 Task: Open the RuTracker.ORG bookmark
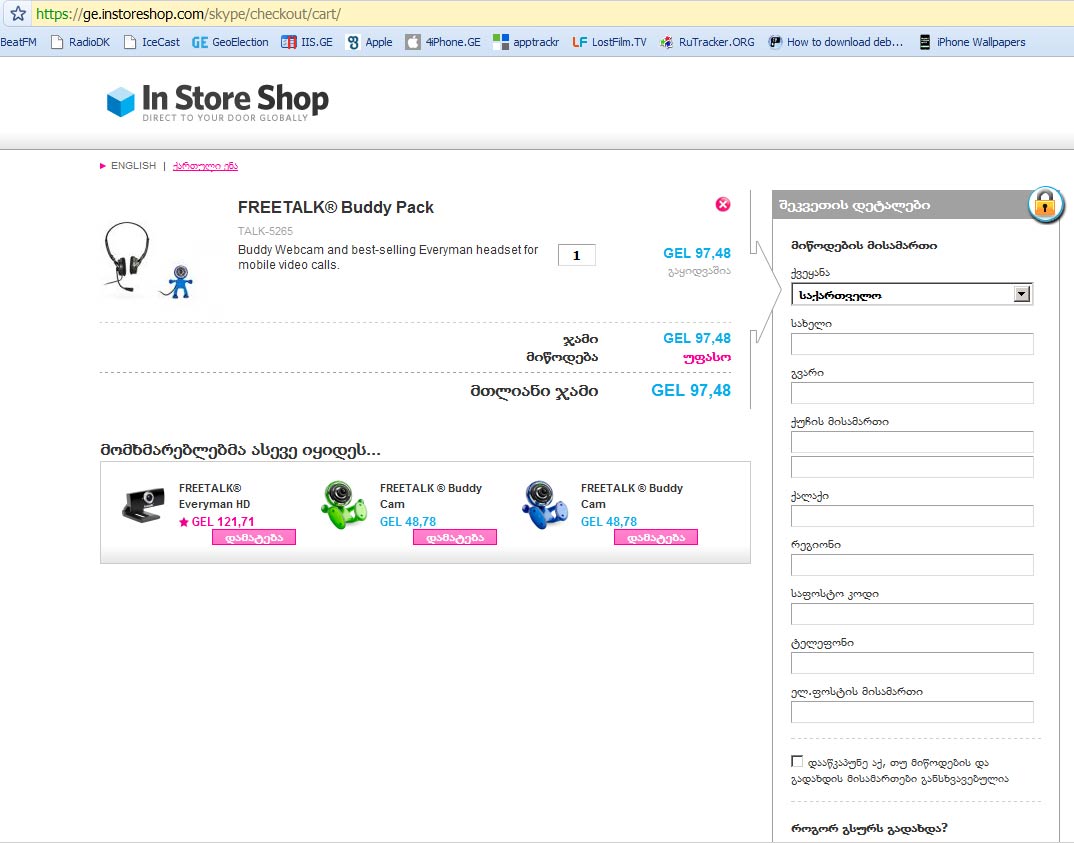pos(707,42)
